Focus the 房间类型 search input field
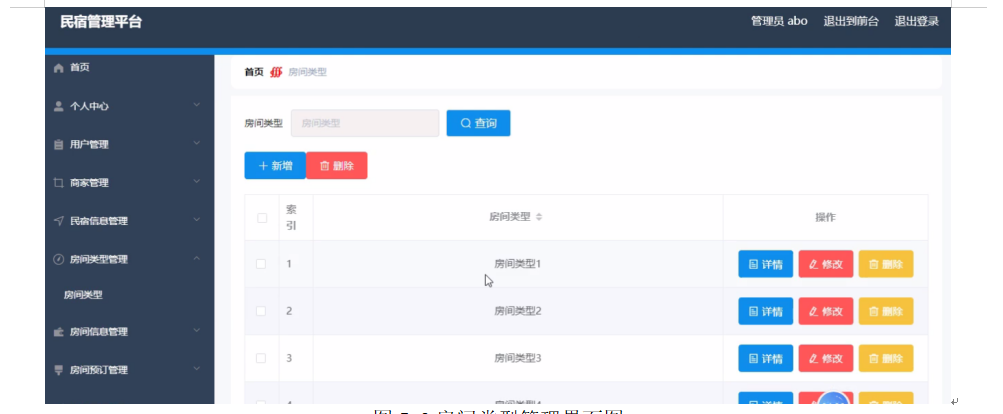The width and height of the screenshot is (1003, 414). tap(365, 123)
